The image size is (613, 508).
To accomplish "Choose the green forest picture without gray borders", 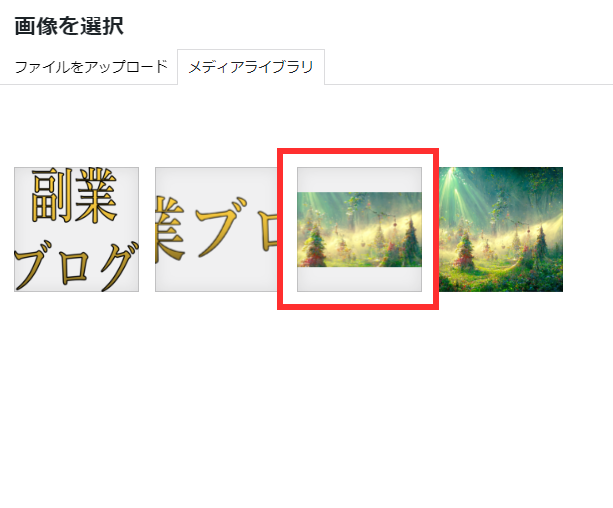I will [x=501, y=230].
